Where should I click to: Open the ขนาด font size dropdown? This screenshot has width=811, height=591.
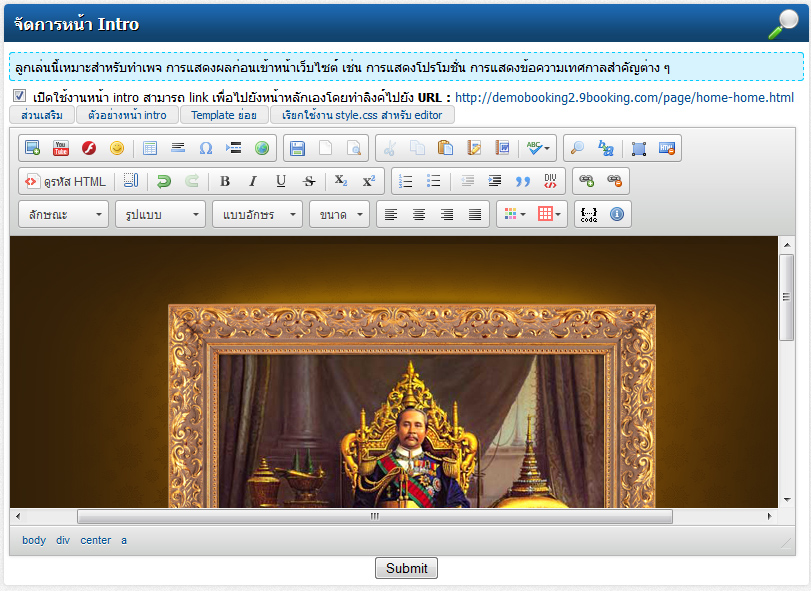339,214
